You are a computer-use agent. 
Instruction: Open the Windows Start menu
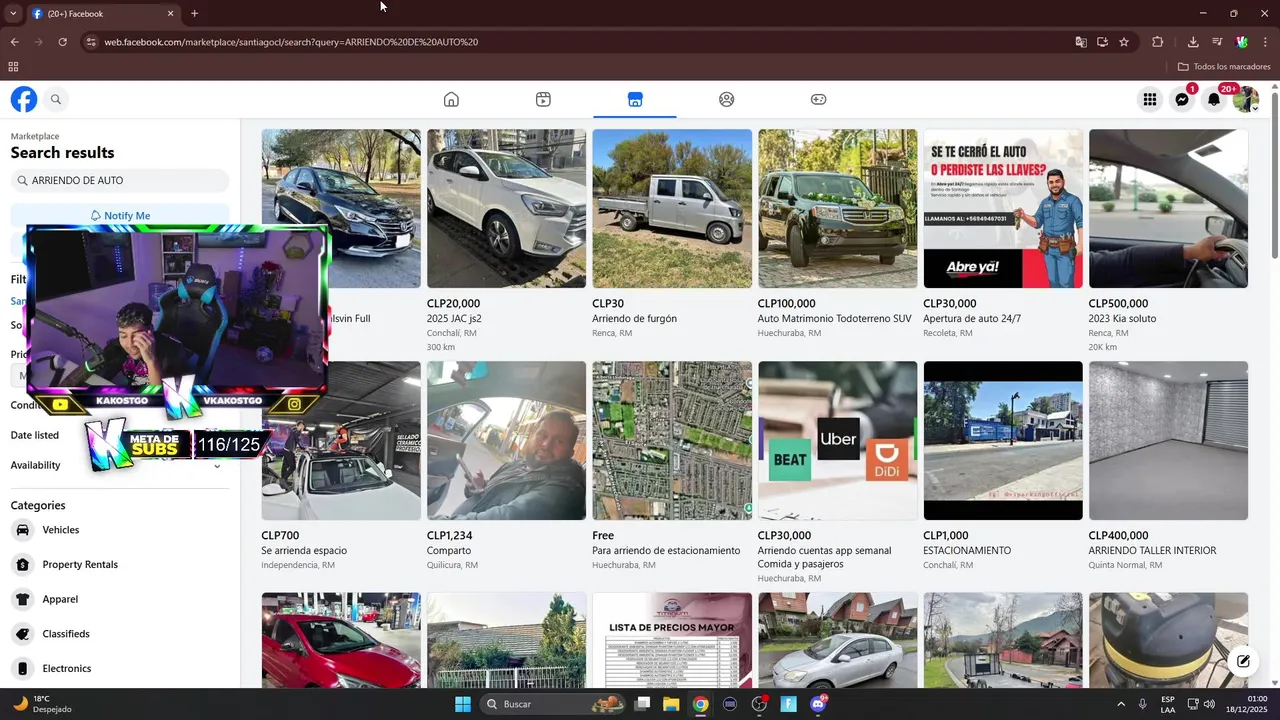pyautogui.click(x=463, y=704)
